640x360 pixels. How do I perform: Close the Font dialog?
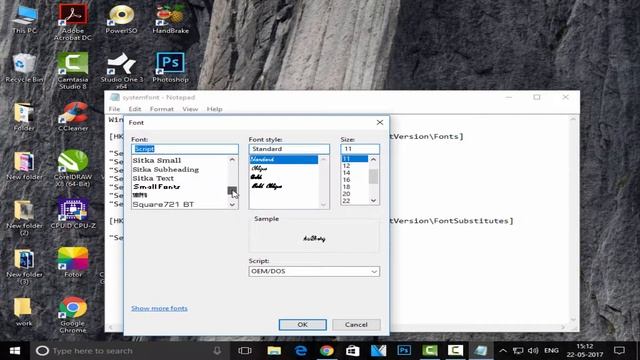point(380,122)
